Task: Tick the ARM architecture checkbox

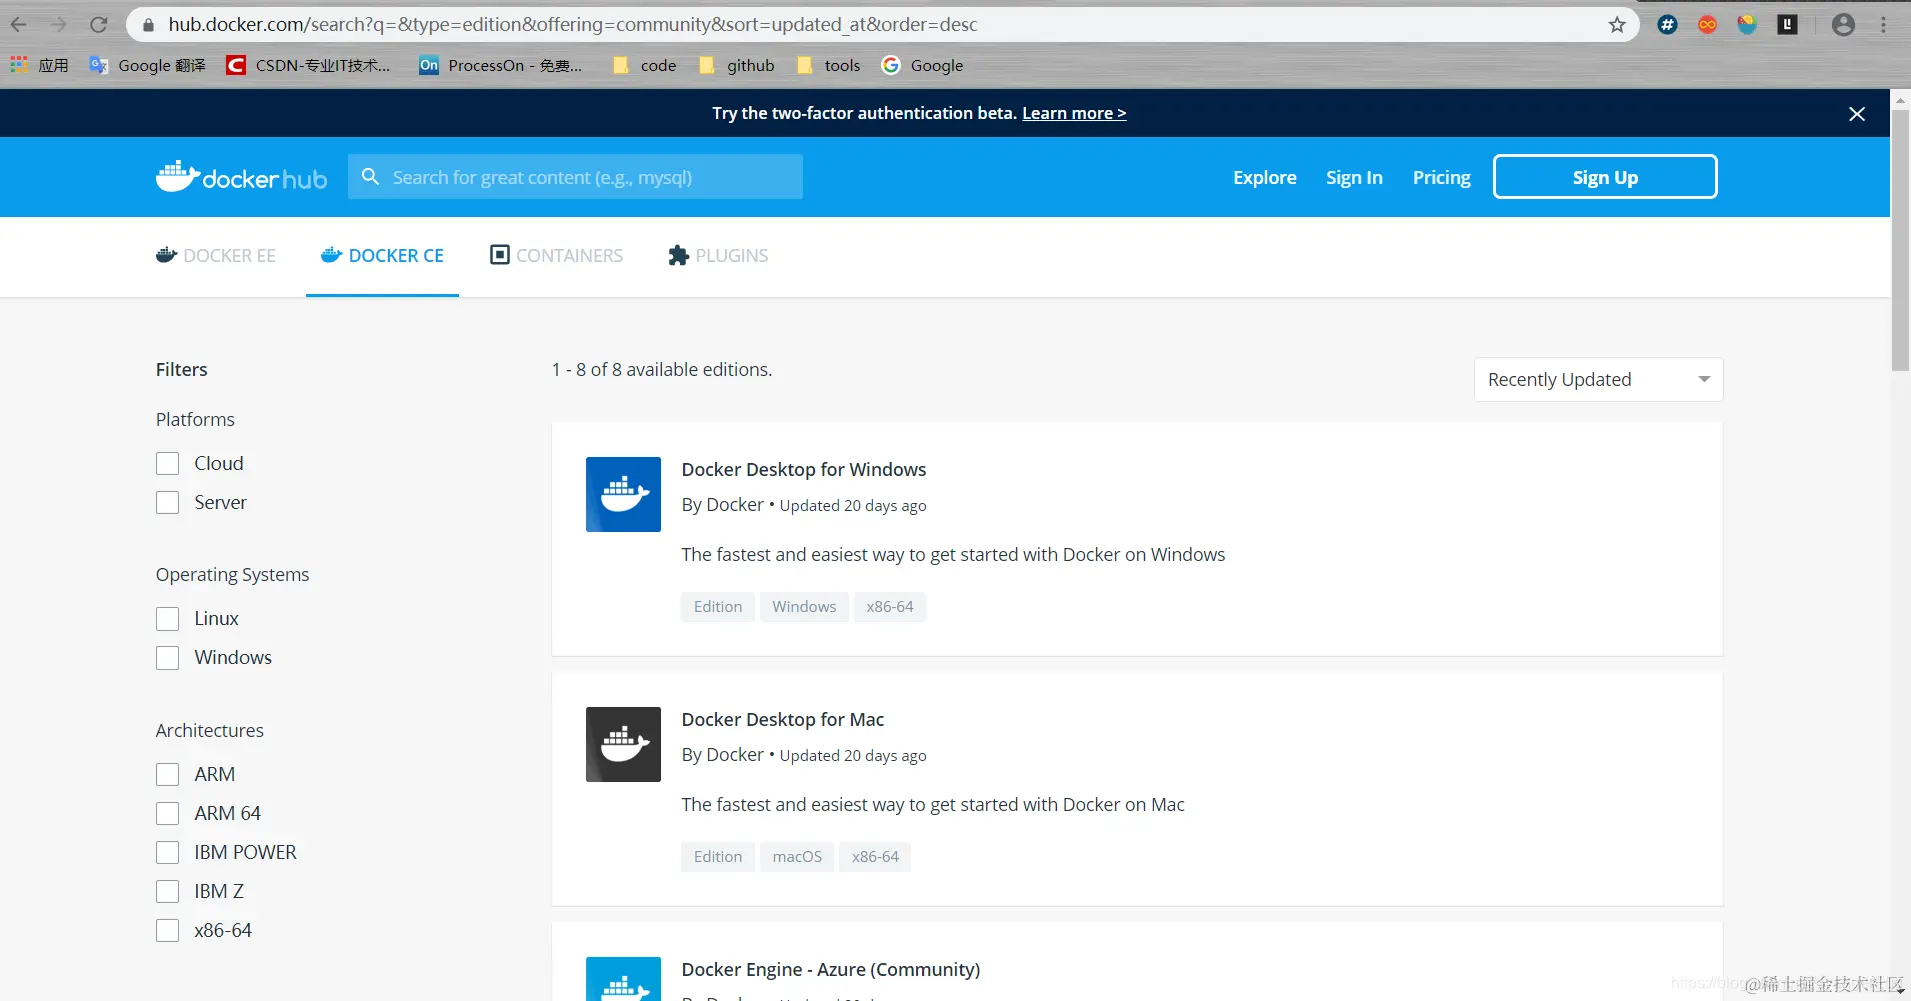Action: click(x=167, y=775)
